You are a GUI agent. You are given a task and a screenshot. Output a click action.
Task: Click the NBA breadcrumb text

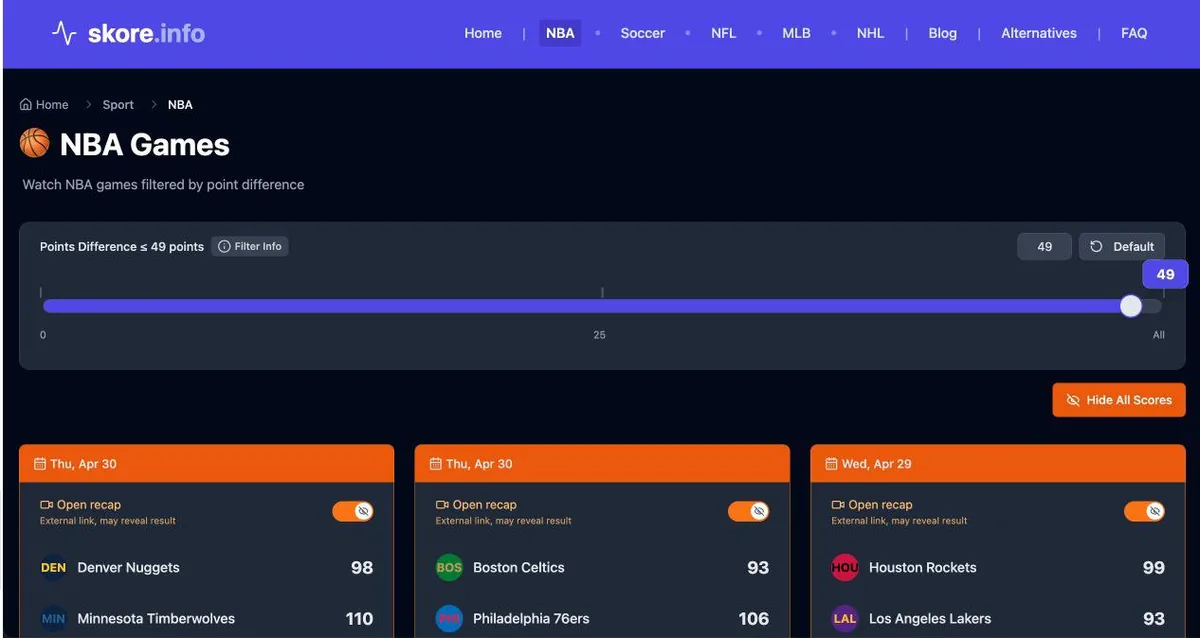pos(180,104)
